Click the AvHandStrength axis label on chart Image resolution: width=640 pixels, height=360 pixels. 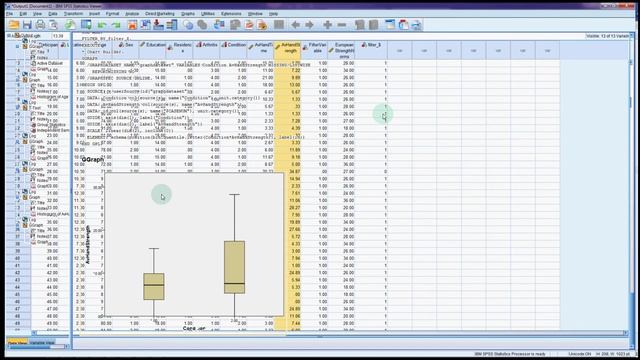[x=87, y=245]
